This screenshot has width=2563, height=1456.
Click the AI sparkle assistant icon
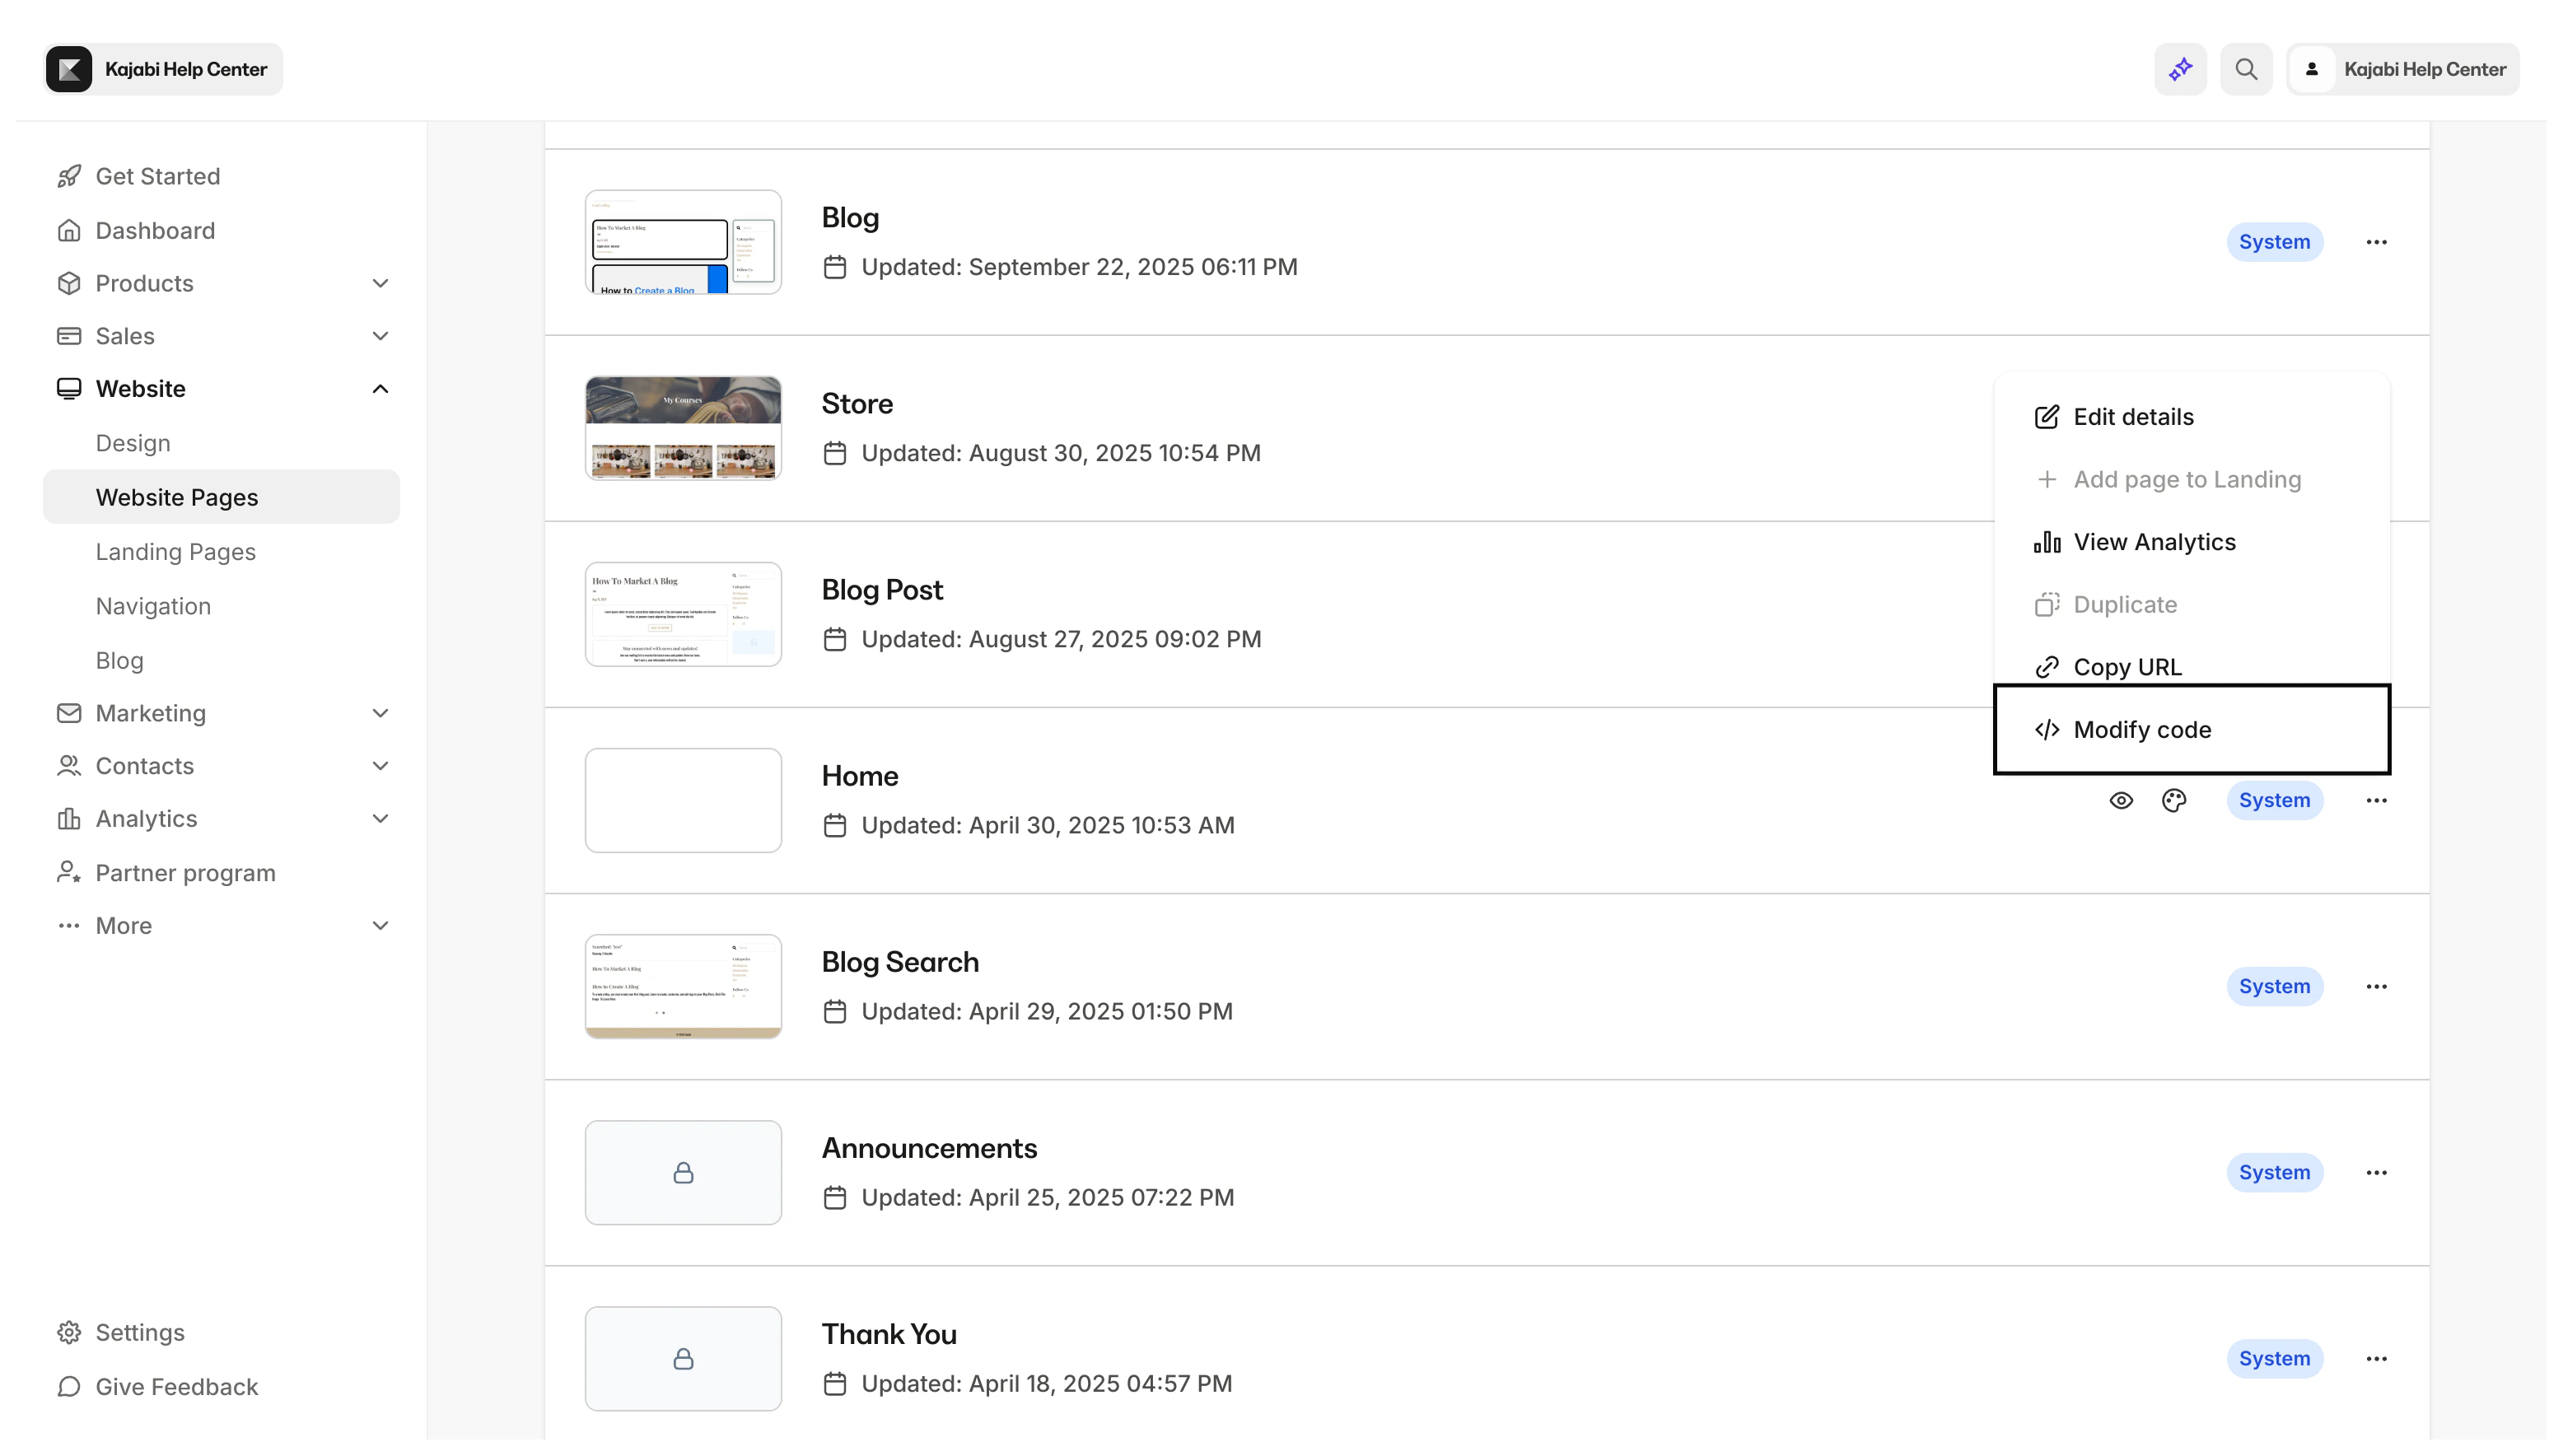[x=2180, y=69]
